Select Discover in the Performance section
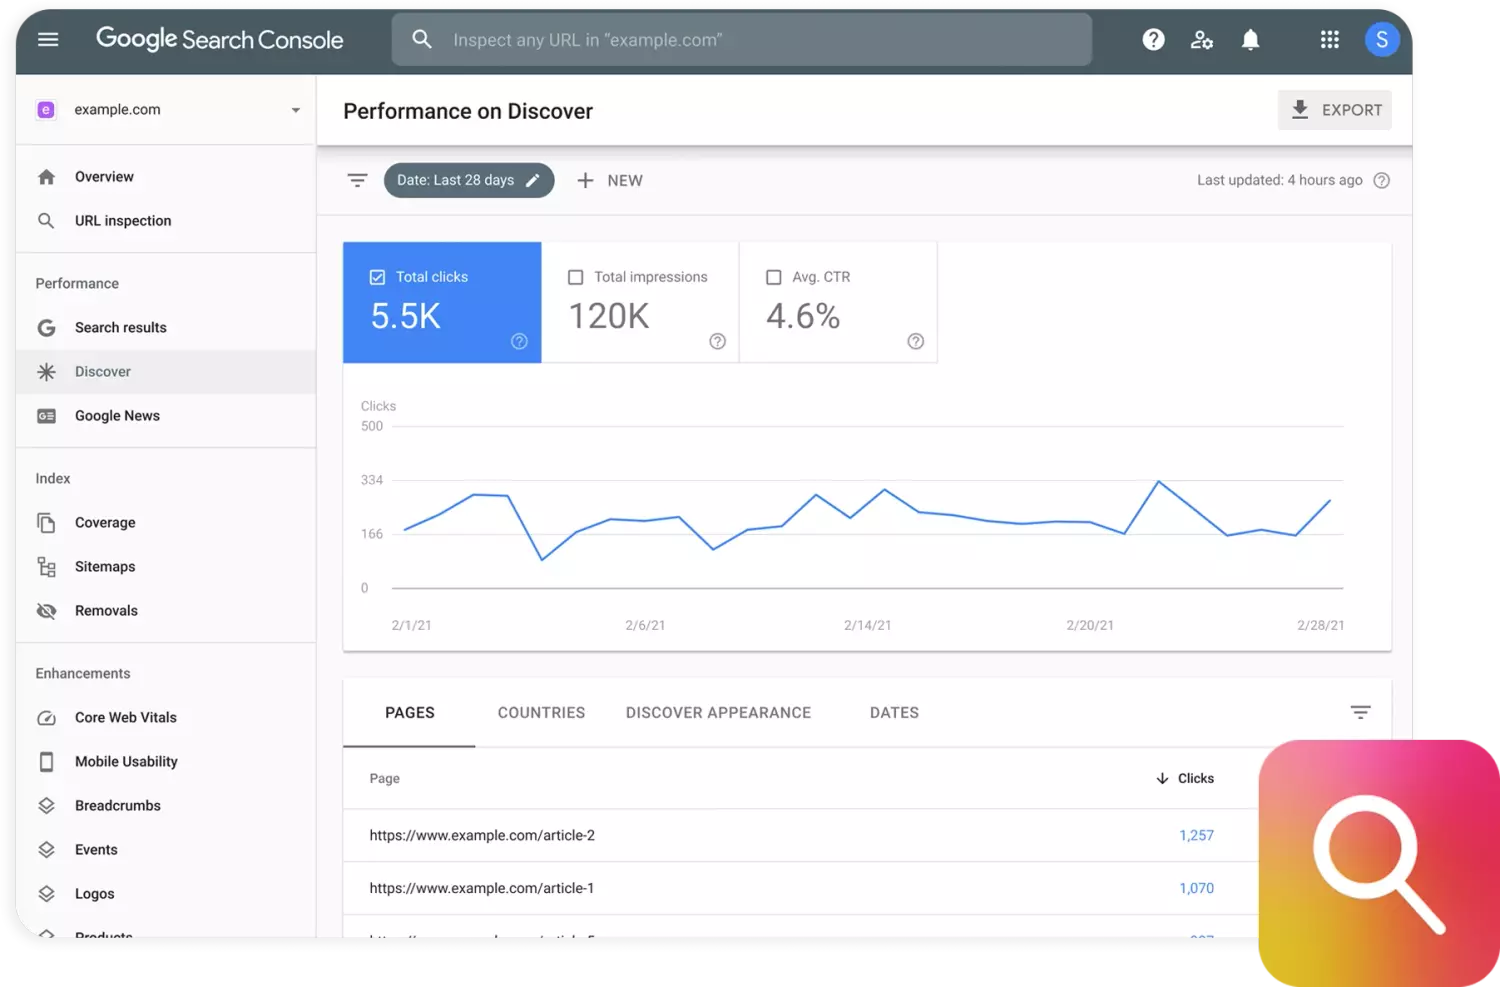The width and height of the screenshot is (1500, 987). (x=103, y=371)
